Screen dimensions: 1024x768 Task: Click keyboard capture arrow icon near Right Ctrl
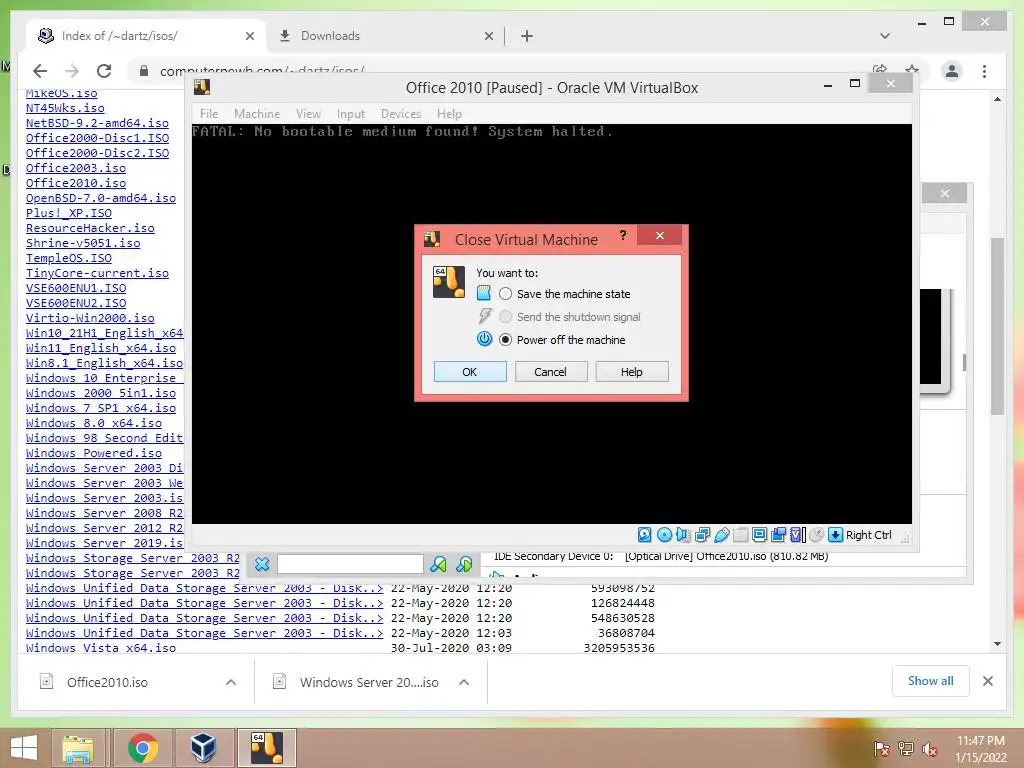tap(835, 535)
